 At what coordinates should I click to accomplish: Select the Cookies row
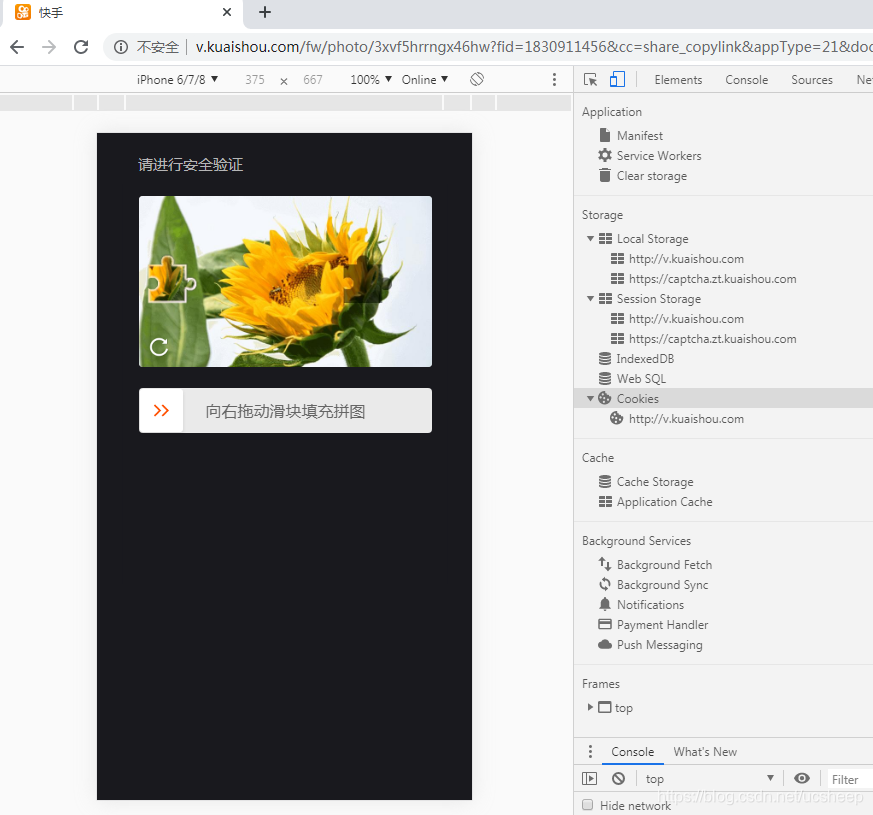pos(723,399)
